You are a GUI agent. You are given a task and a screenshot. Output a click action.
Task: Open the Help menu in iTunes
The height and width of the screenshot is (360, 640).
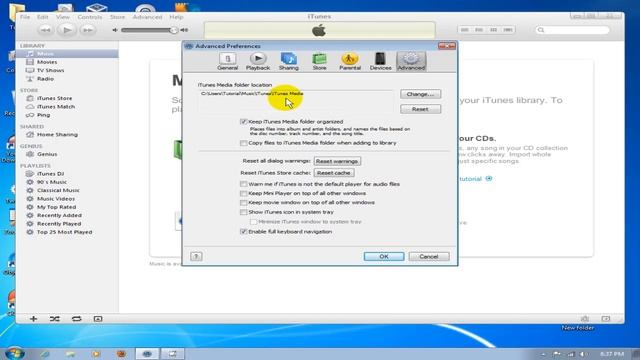tap(176, 17)
